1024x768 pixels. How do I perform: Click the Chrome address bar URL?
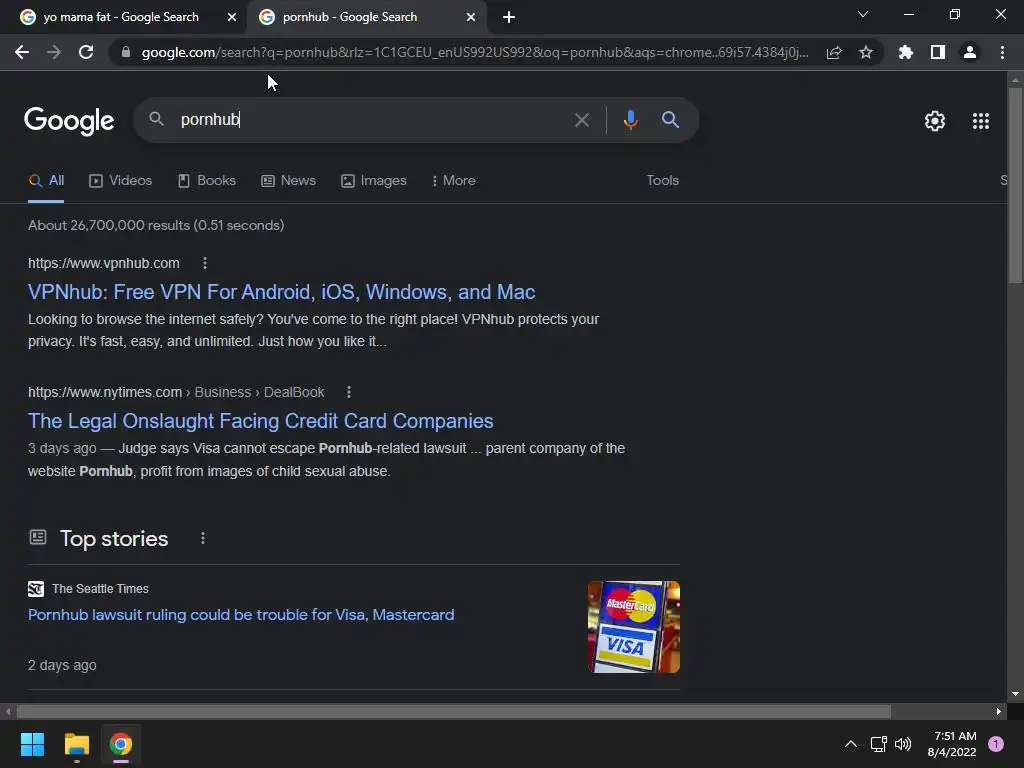click(475, 52)
